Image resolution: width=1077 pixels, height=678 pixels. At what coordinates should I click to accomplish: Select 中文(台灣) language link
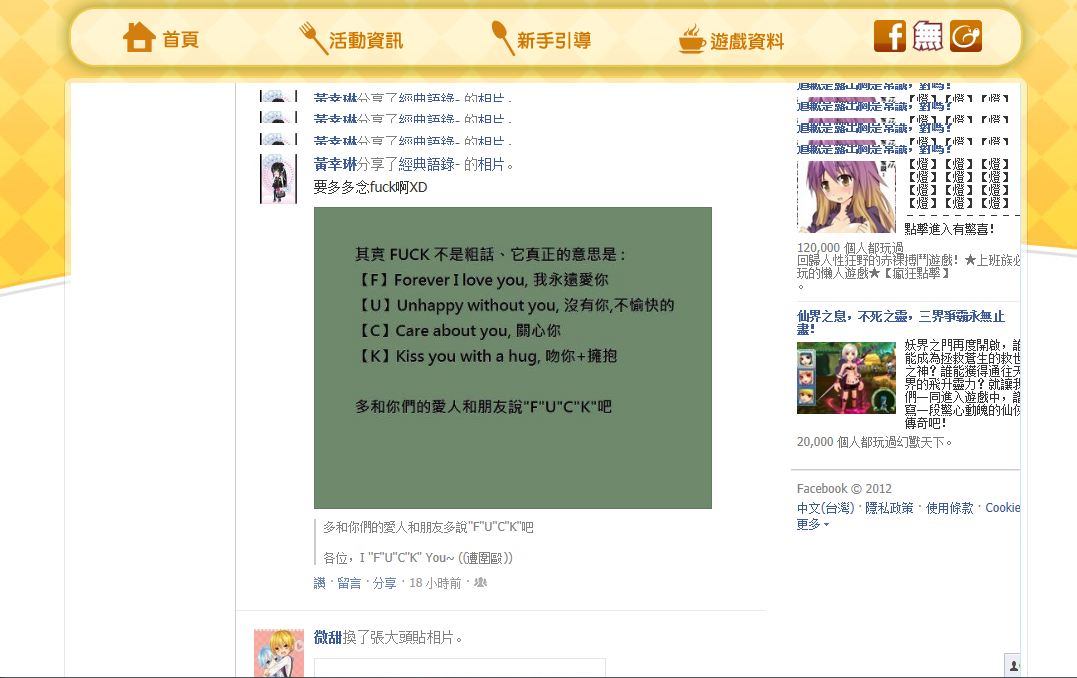tap(825, 508)
